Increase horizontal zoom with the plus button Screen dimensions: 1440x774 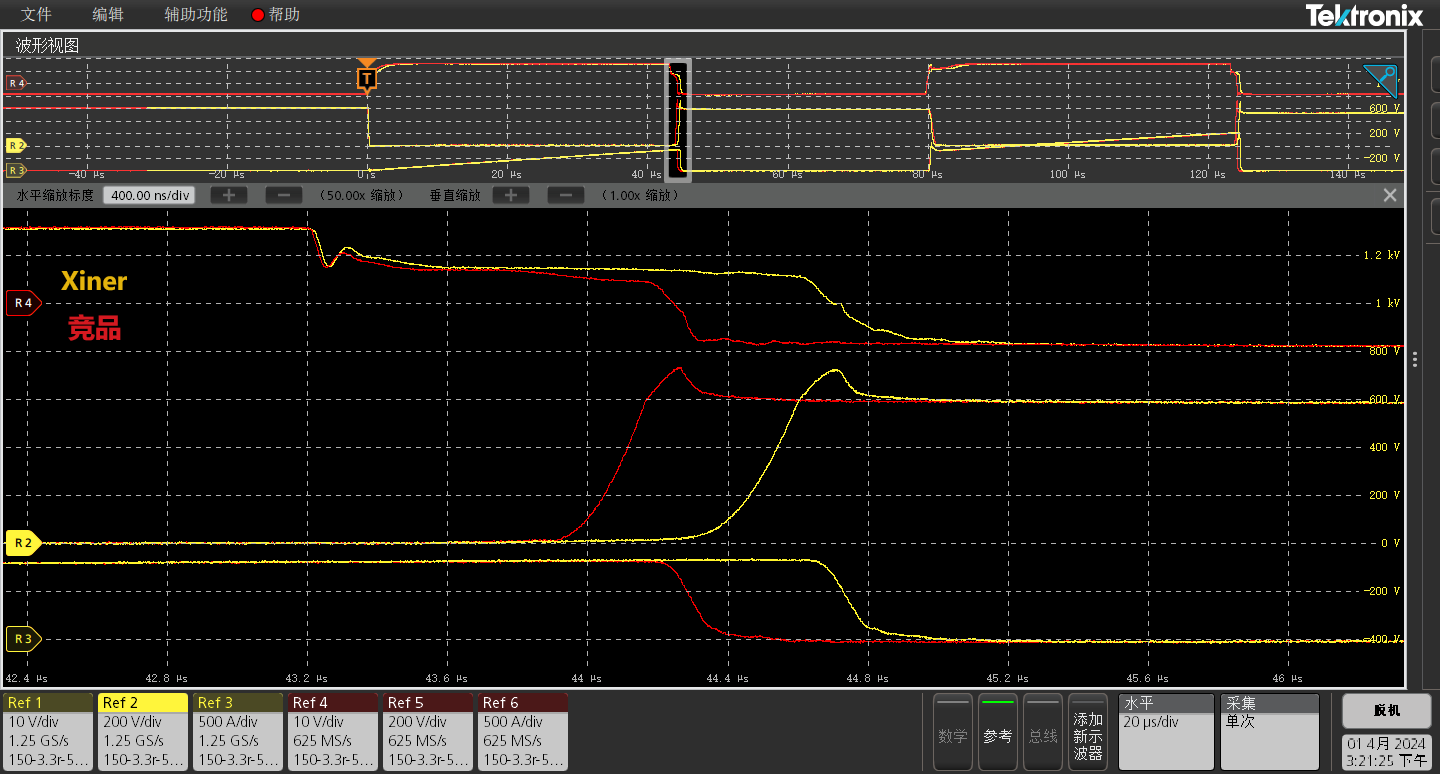click(229, 195)
